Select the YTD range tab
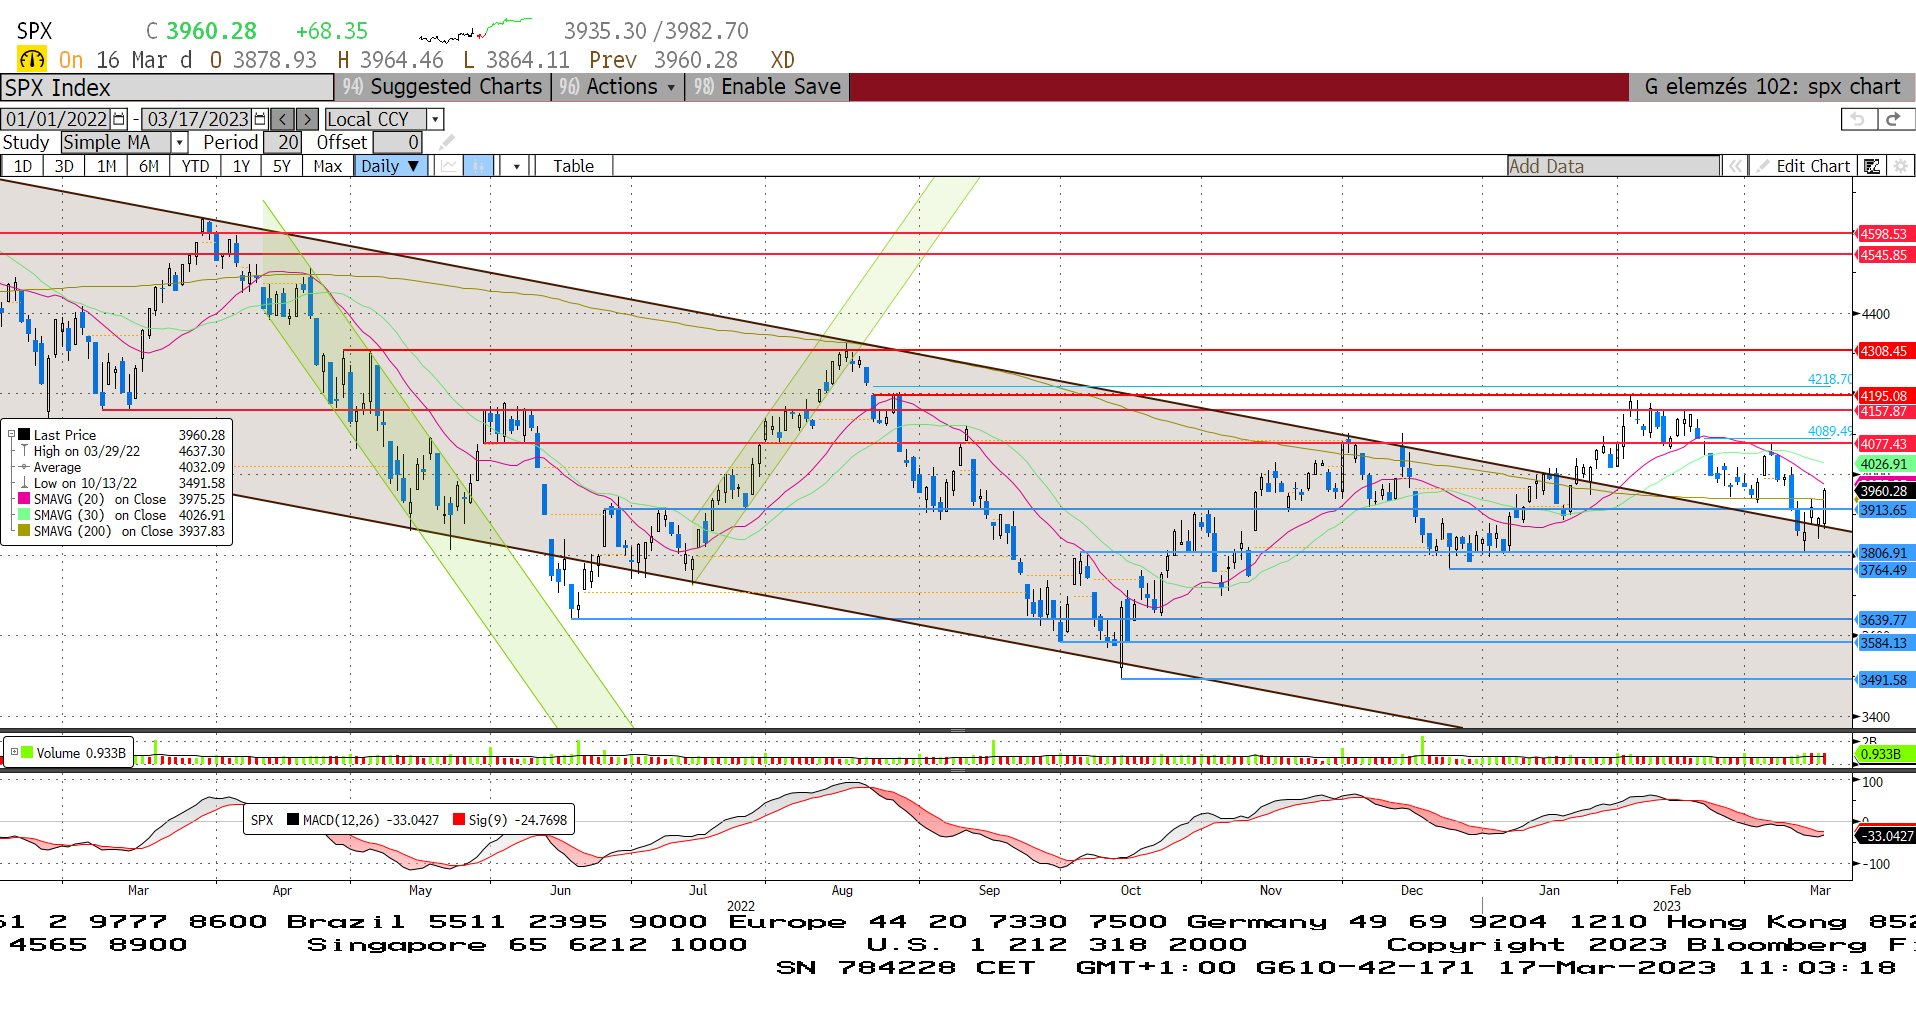This screenshot has height=1023, width=1916. pyautogui.click(x=195, y=166)
